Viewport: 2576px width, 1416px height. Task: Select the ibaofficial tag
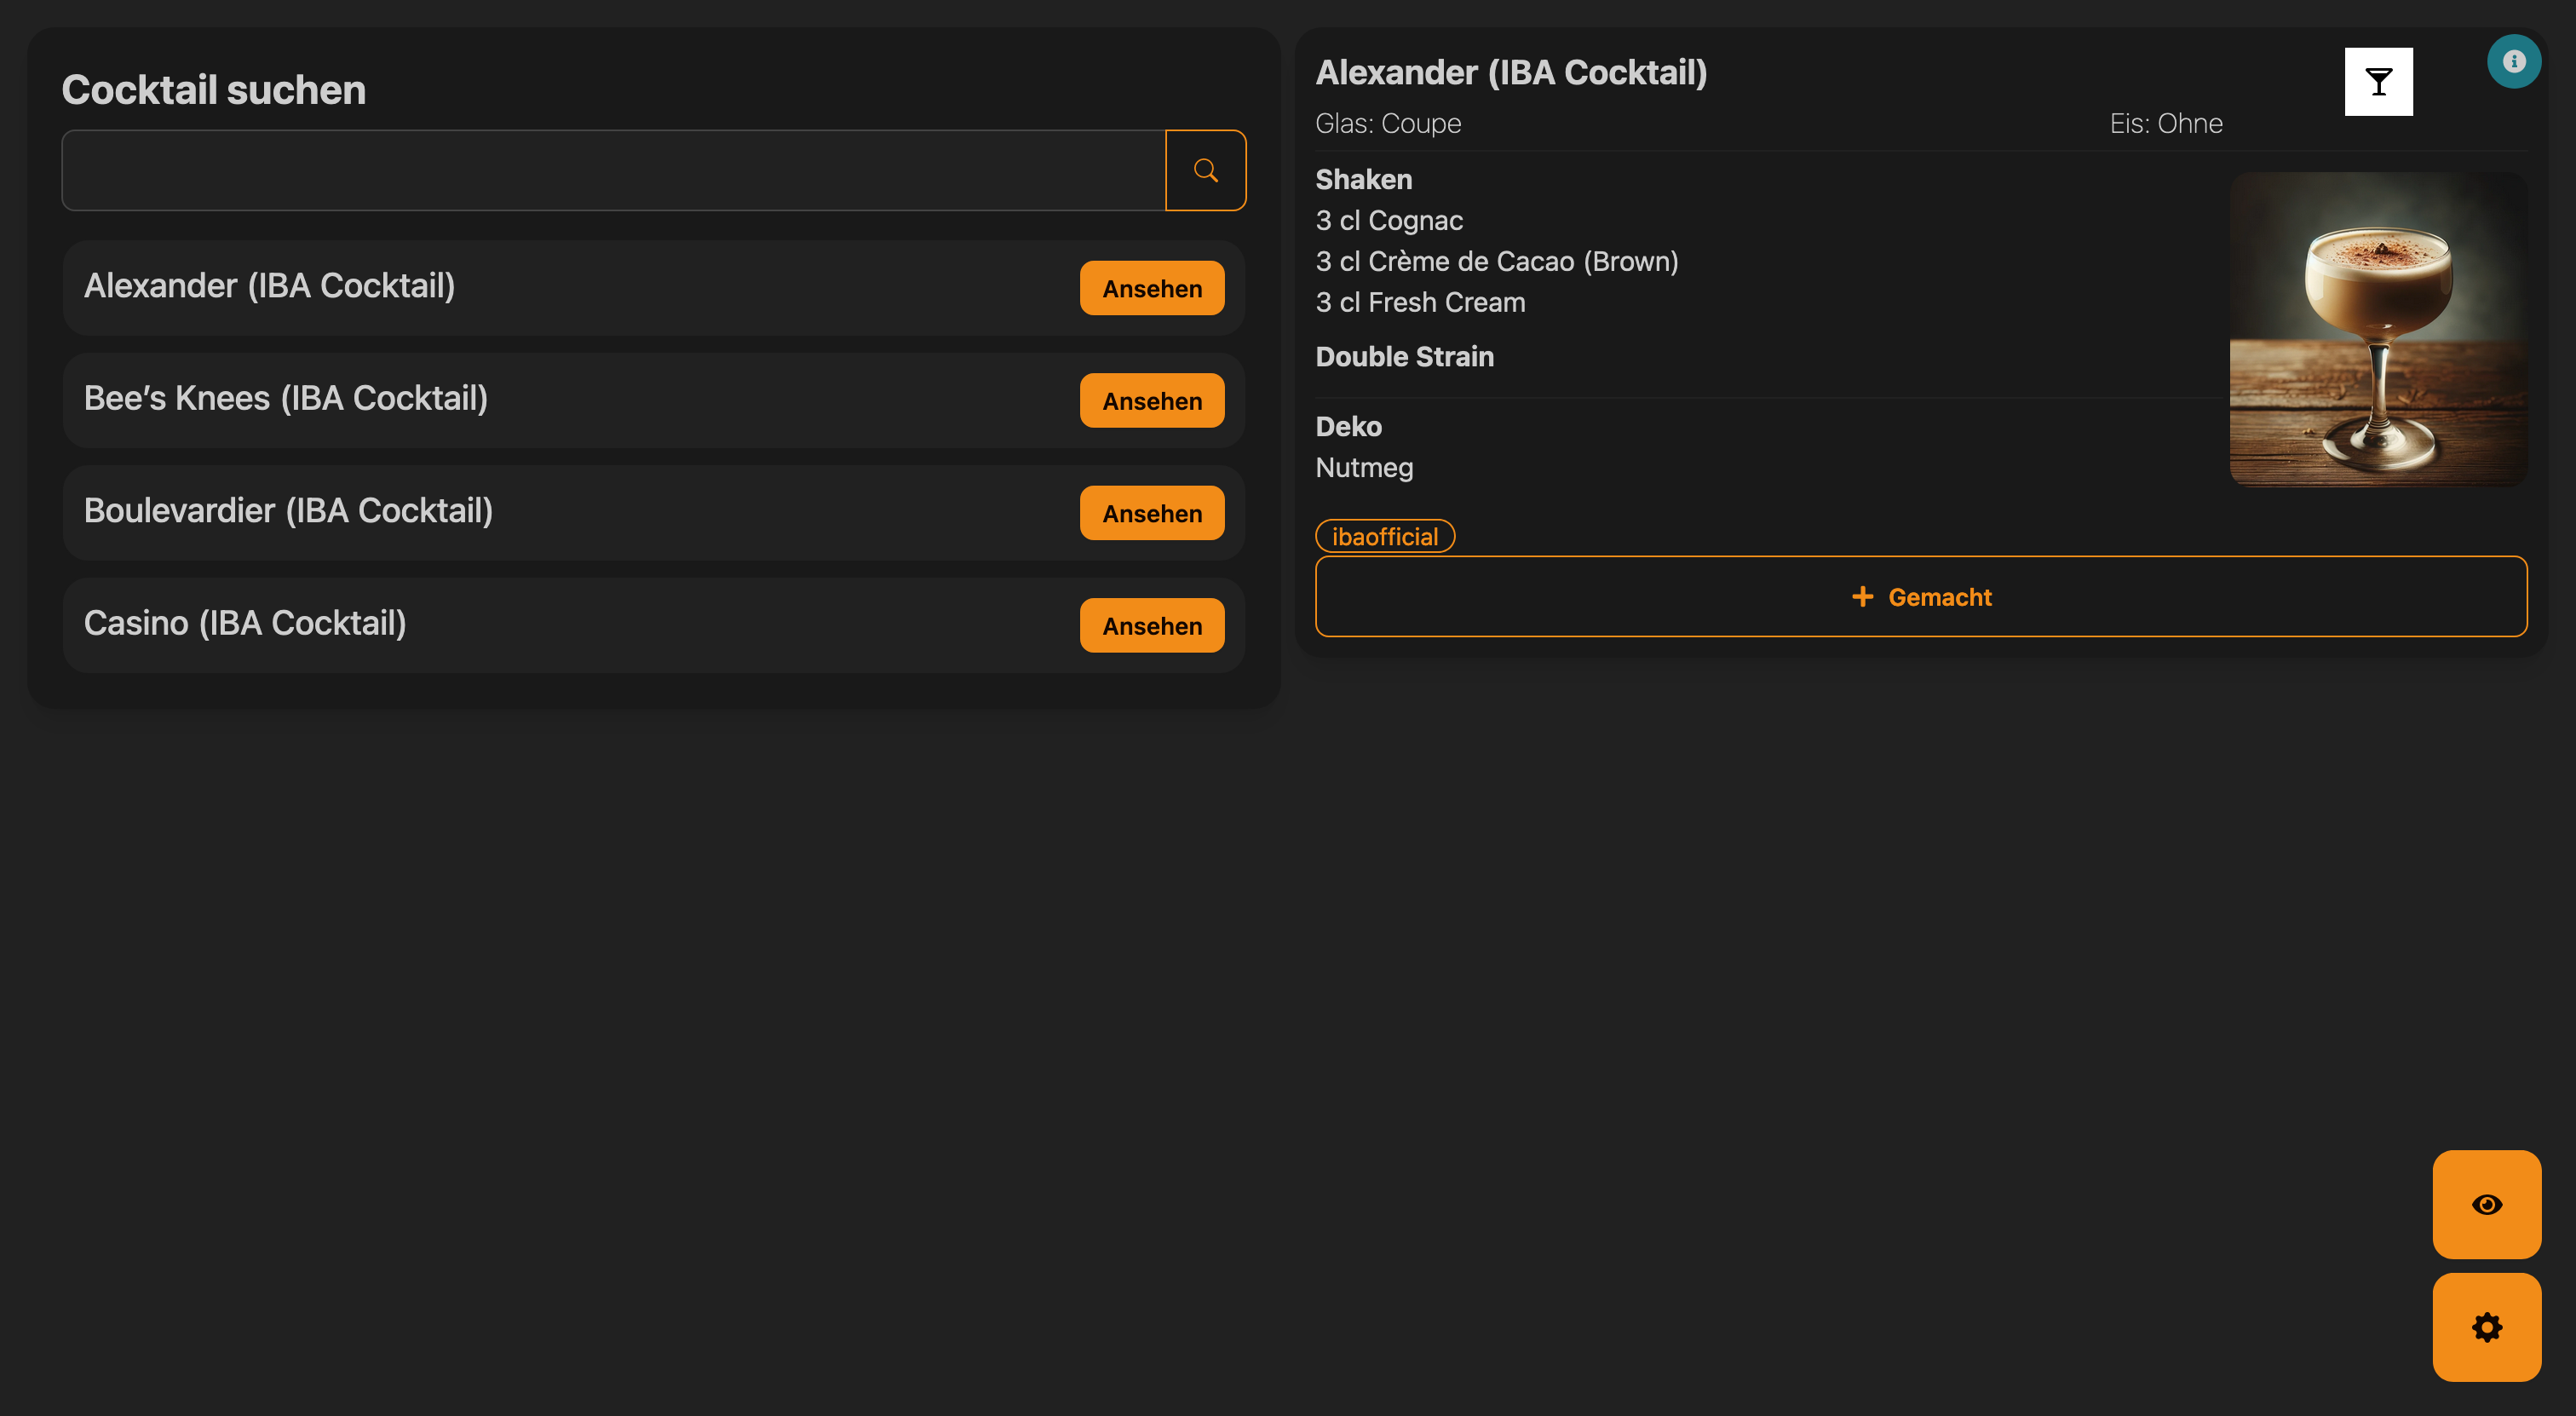pyautogui.click(x=1384, y=537)
